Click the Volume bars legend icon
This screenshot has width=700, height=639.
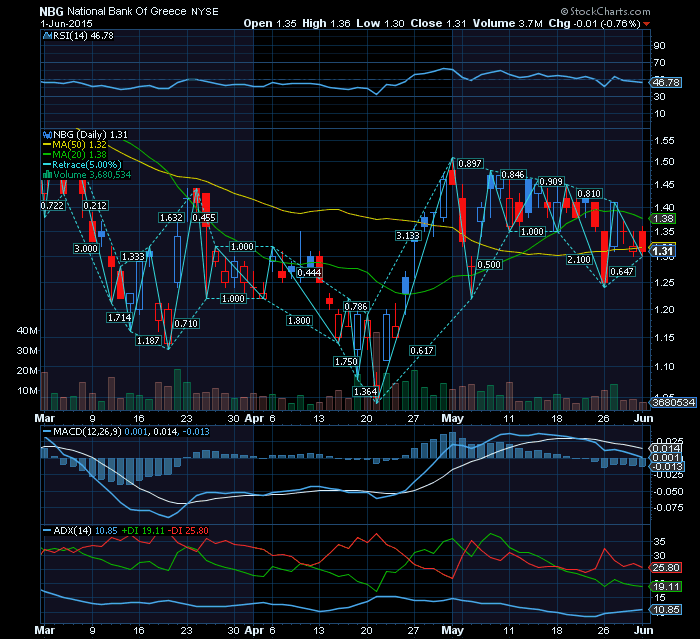(x=47, y=175)
